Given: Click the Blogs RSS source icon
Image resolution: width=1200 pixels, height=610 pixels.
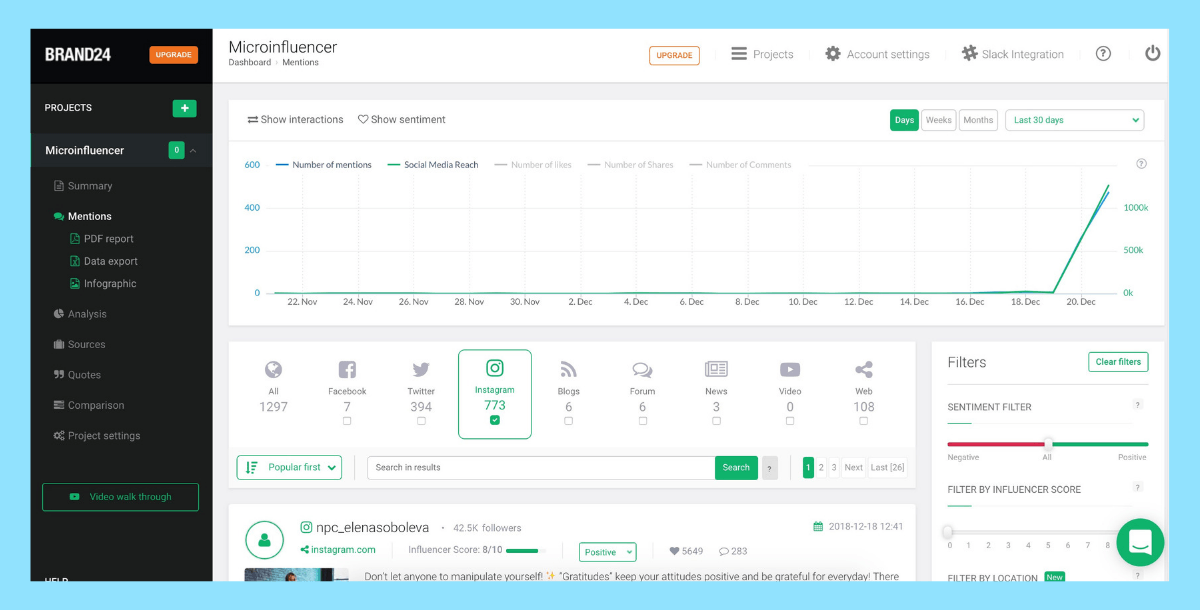Looking at the screenshot, I should [568, 369].
